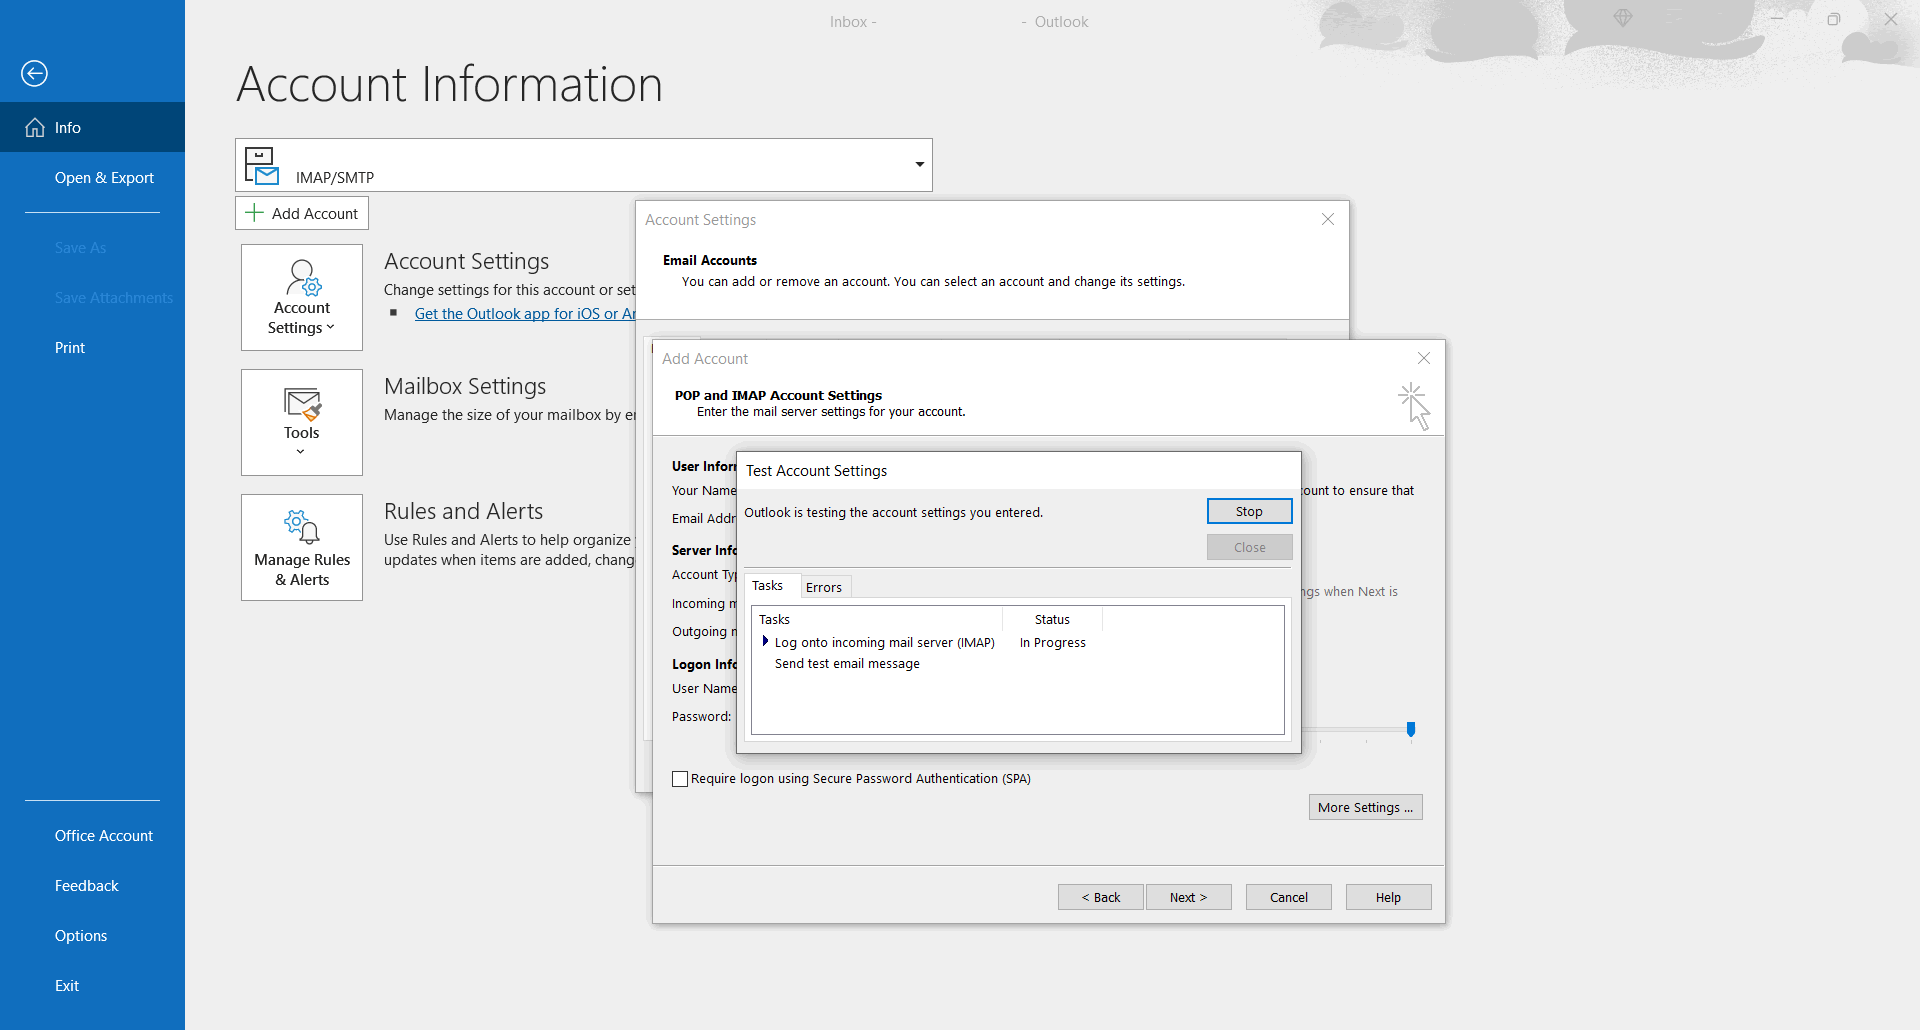1920x1030 pixels.
Task: Enable Require logon using Secure Password Authentication
Action: tap(680, 779)
